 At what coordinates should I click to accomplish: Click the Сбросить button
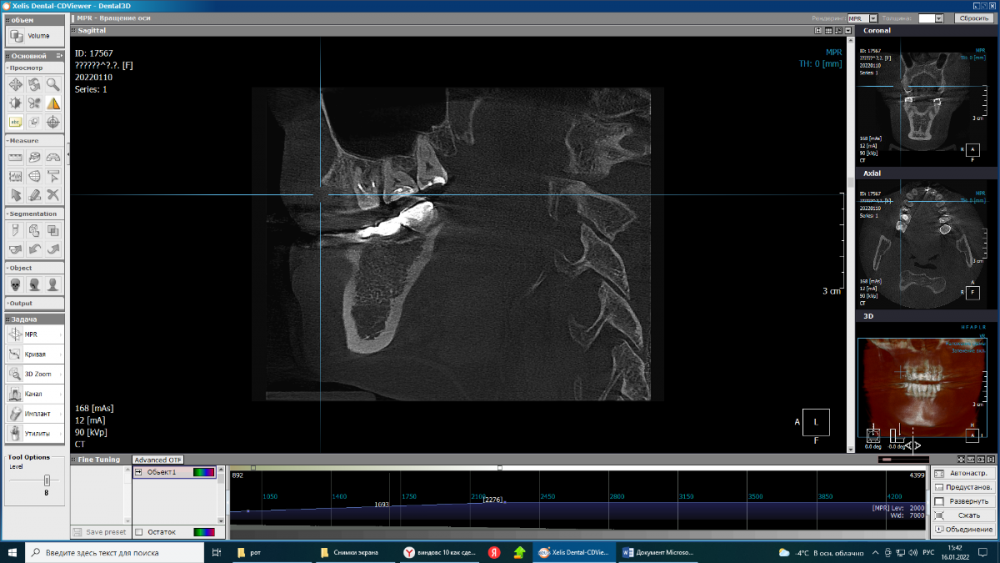tap(973, 18)
